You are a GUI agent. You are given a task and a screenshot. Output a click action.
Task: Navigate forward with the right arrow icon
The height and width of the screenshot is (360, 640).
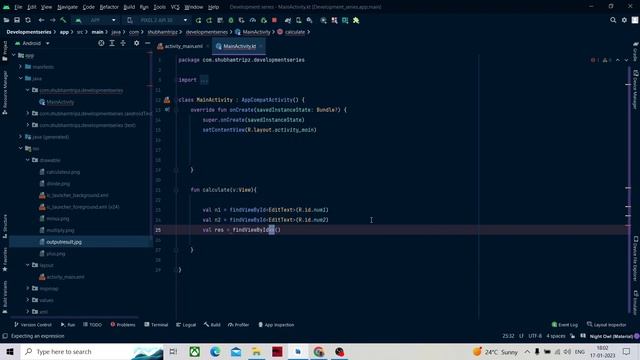[x=52, y=20]
